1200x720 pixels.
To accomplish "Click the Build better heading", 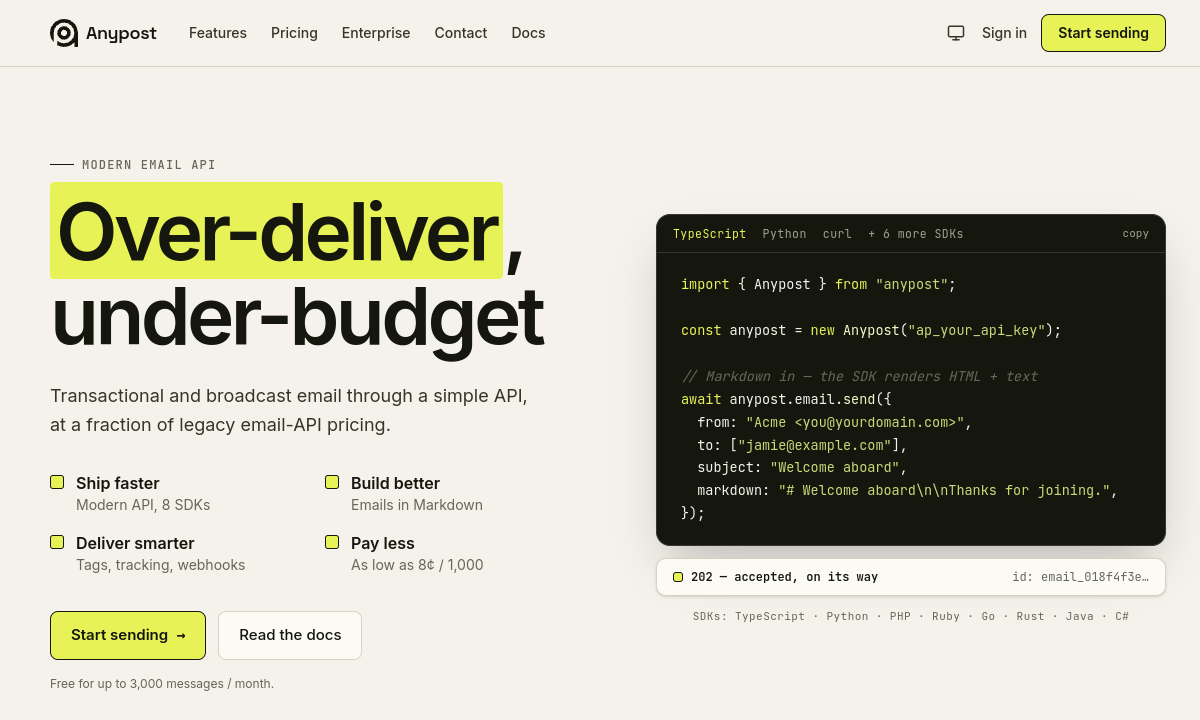I will 395,483.
